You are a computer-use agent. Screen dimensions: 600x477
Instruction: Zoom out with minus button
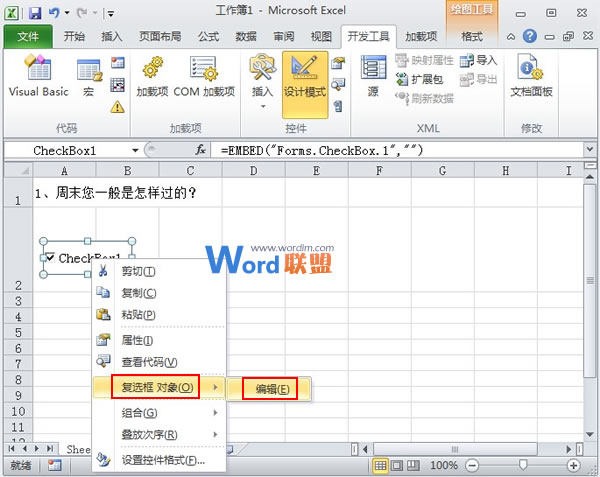(472, 466)
